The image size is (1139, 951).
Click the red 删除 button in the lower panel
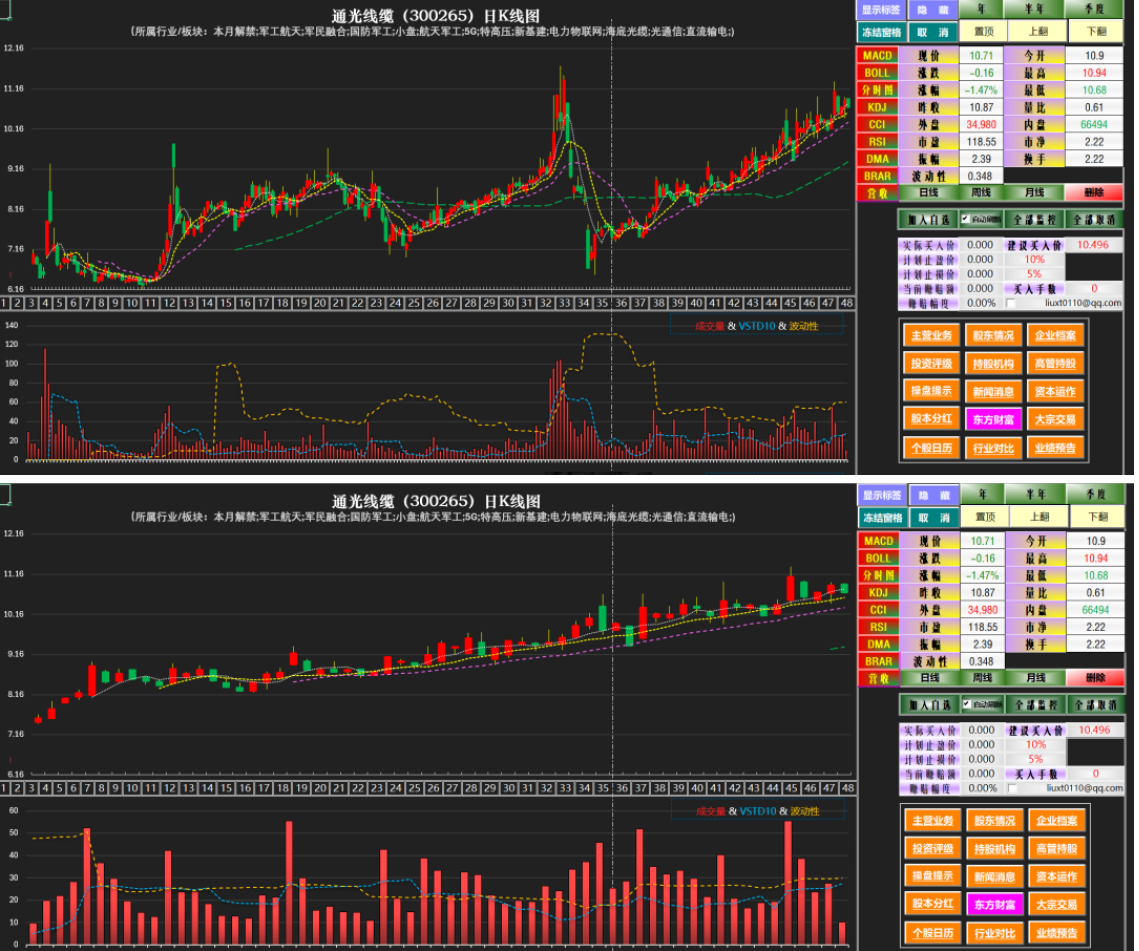click(1095, 678)
